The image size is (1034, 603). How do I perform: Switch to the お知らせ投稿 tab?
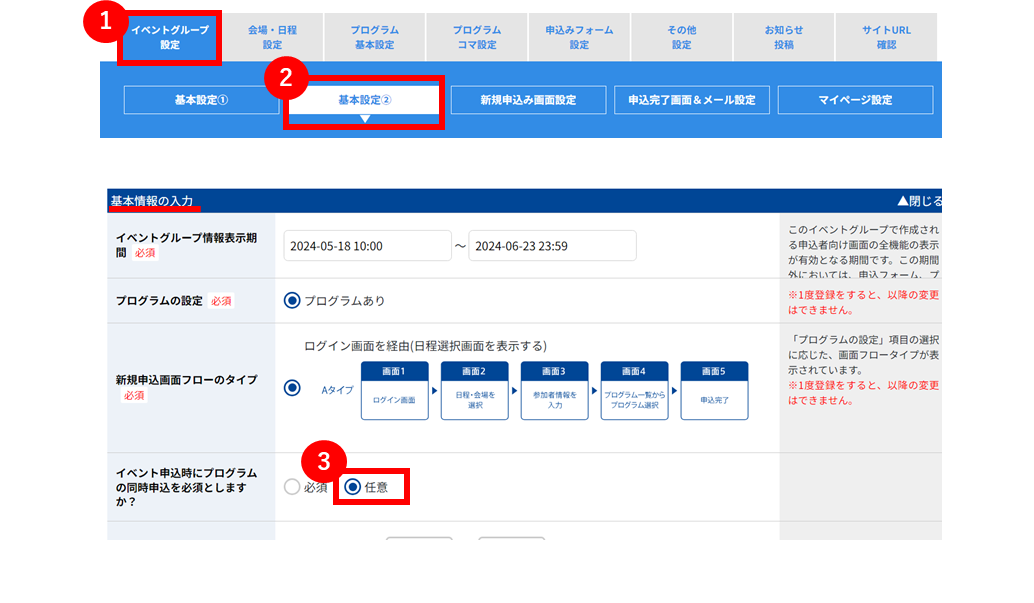783,38
